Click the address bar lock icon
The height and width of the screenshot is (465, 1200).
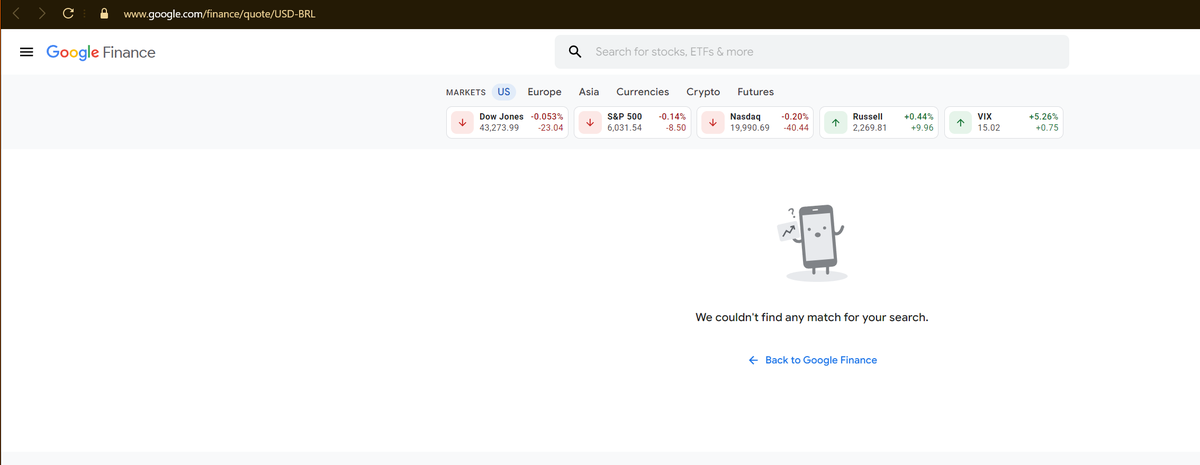point(103,14)
